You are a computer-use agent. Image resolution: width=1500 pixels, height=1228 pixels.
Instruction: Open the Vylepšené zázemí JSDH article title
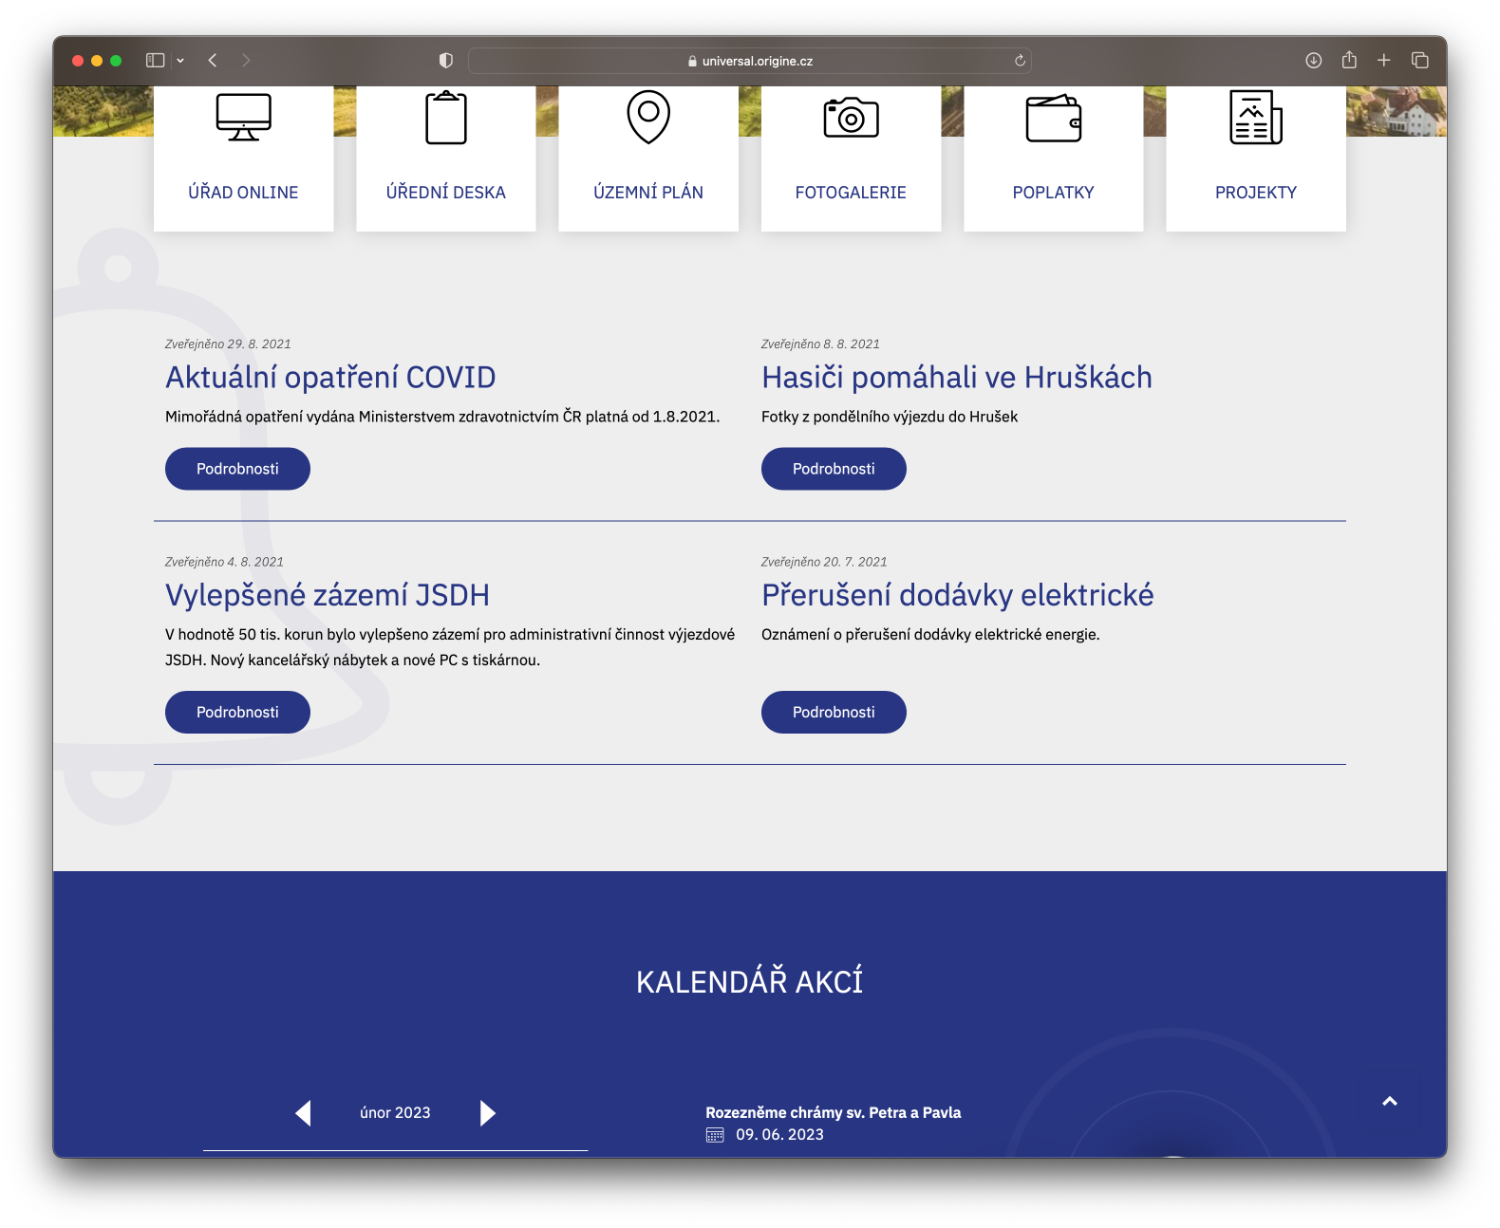327,595
